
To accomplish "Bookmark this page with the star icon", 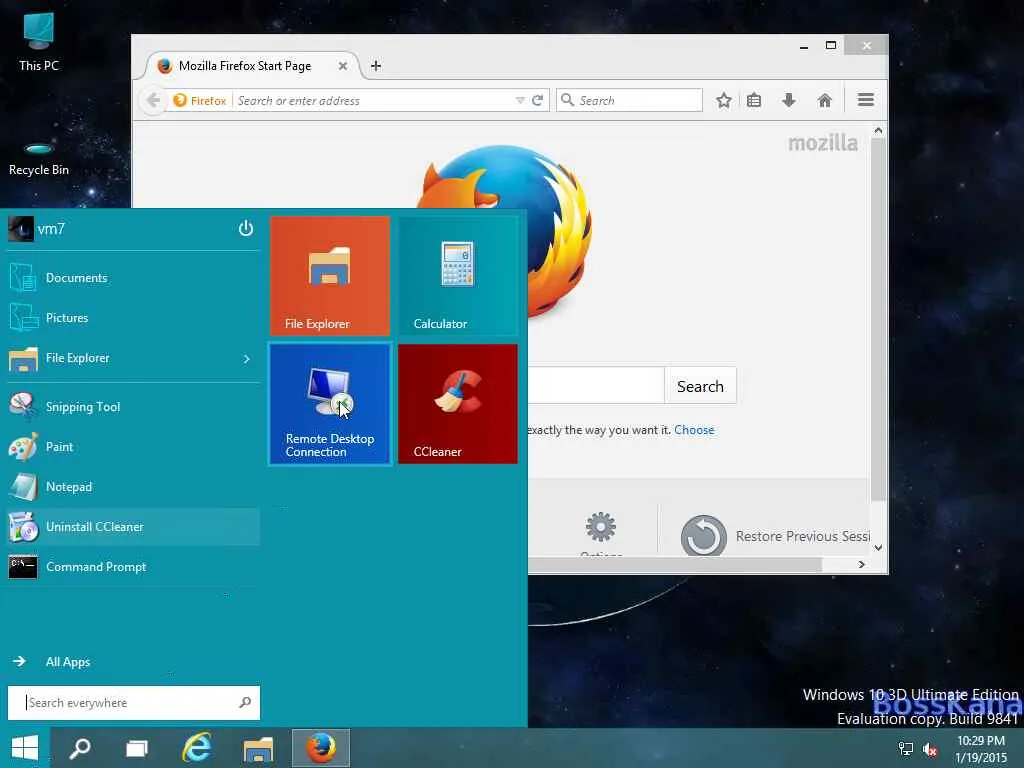I will tap(724, 101).
